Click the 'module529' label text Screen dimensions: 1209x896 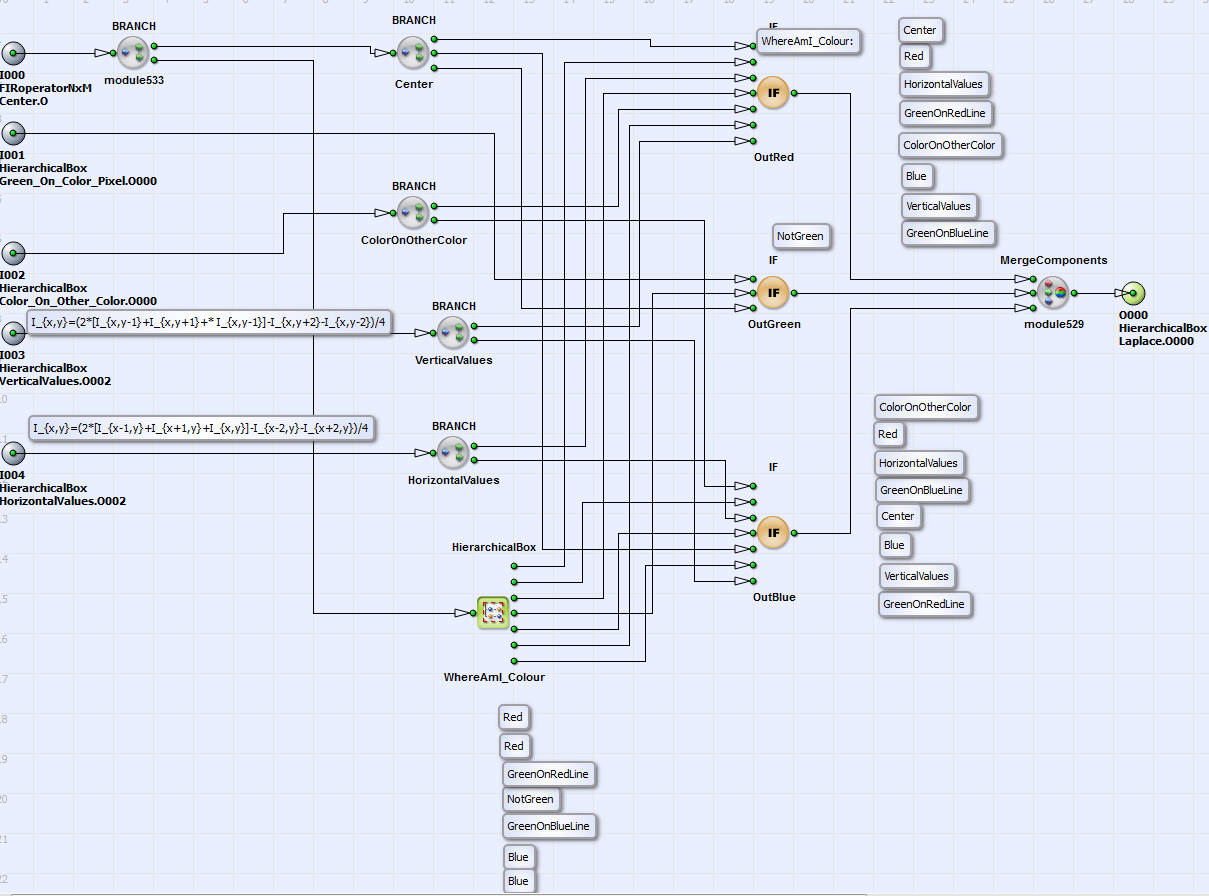pos(1054,324)
